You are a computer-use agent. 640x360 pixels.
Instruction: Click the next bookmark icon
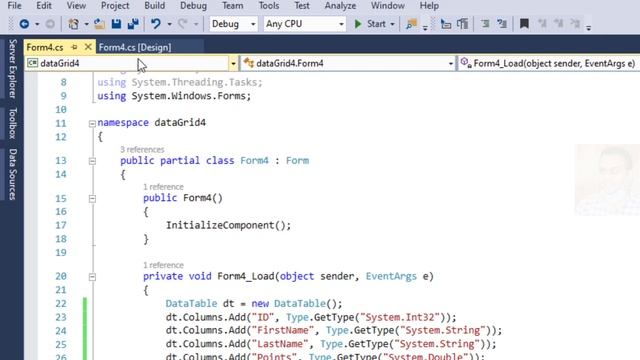pyautogui.click(x=558, y=24)
